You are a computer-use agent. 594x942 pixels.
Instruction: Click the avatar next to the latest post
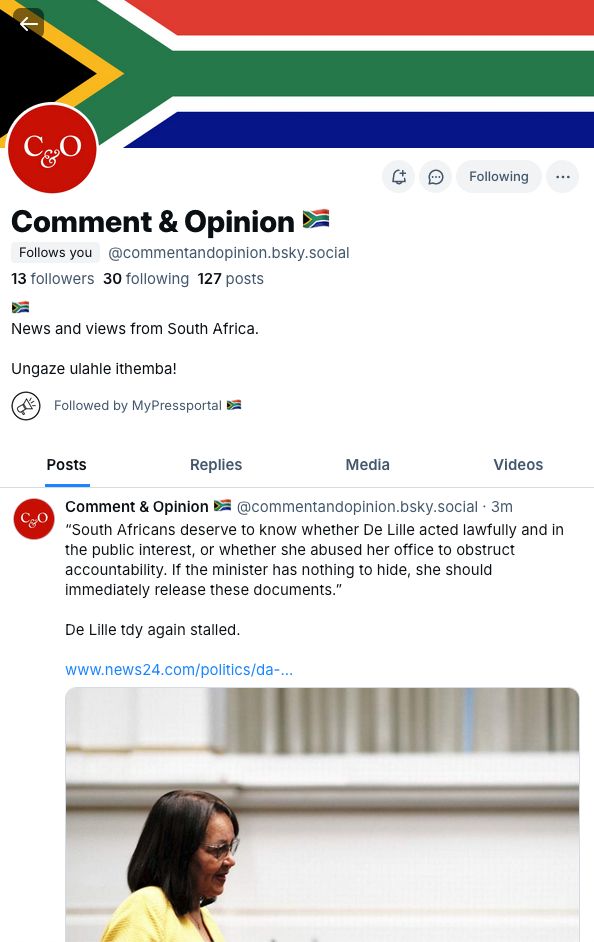coord(34,519)
